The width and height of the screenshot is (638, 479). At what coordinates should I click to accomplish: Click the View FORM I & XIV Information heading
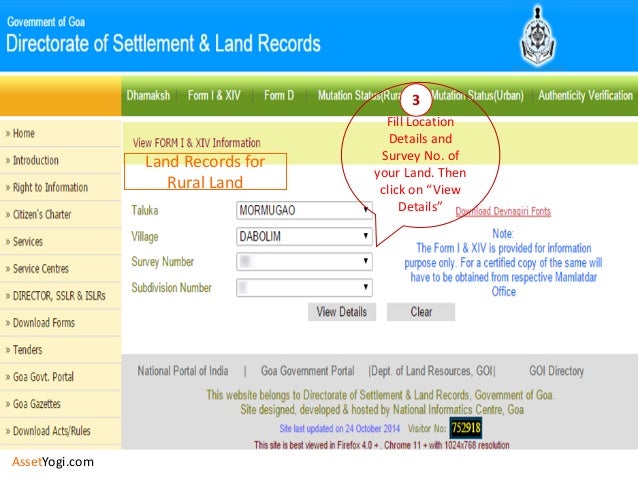[x=197, y=143]
